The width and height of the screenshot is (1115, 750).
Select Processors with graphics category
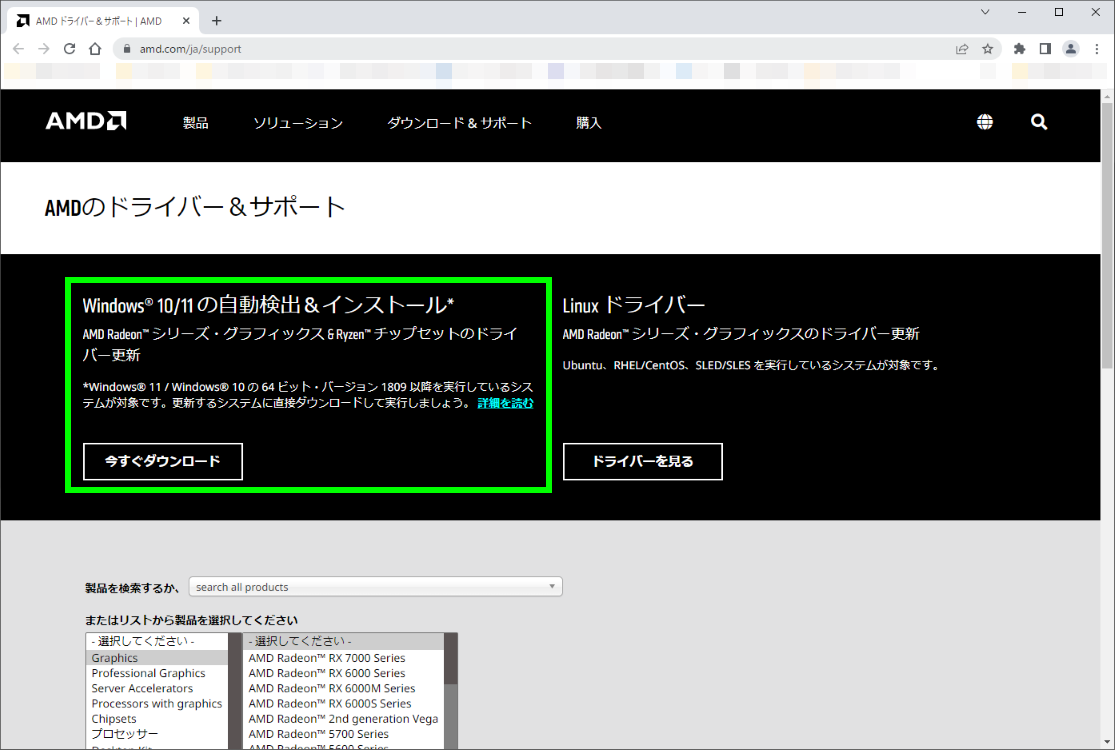[157, 704]
